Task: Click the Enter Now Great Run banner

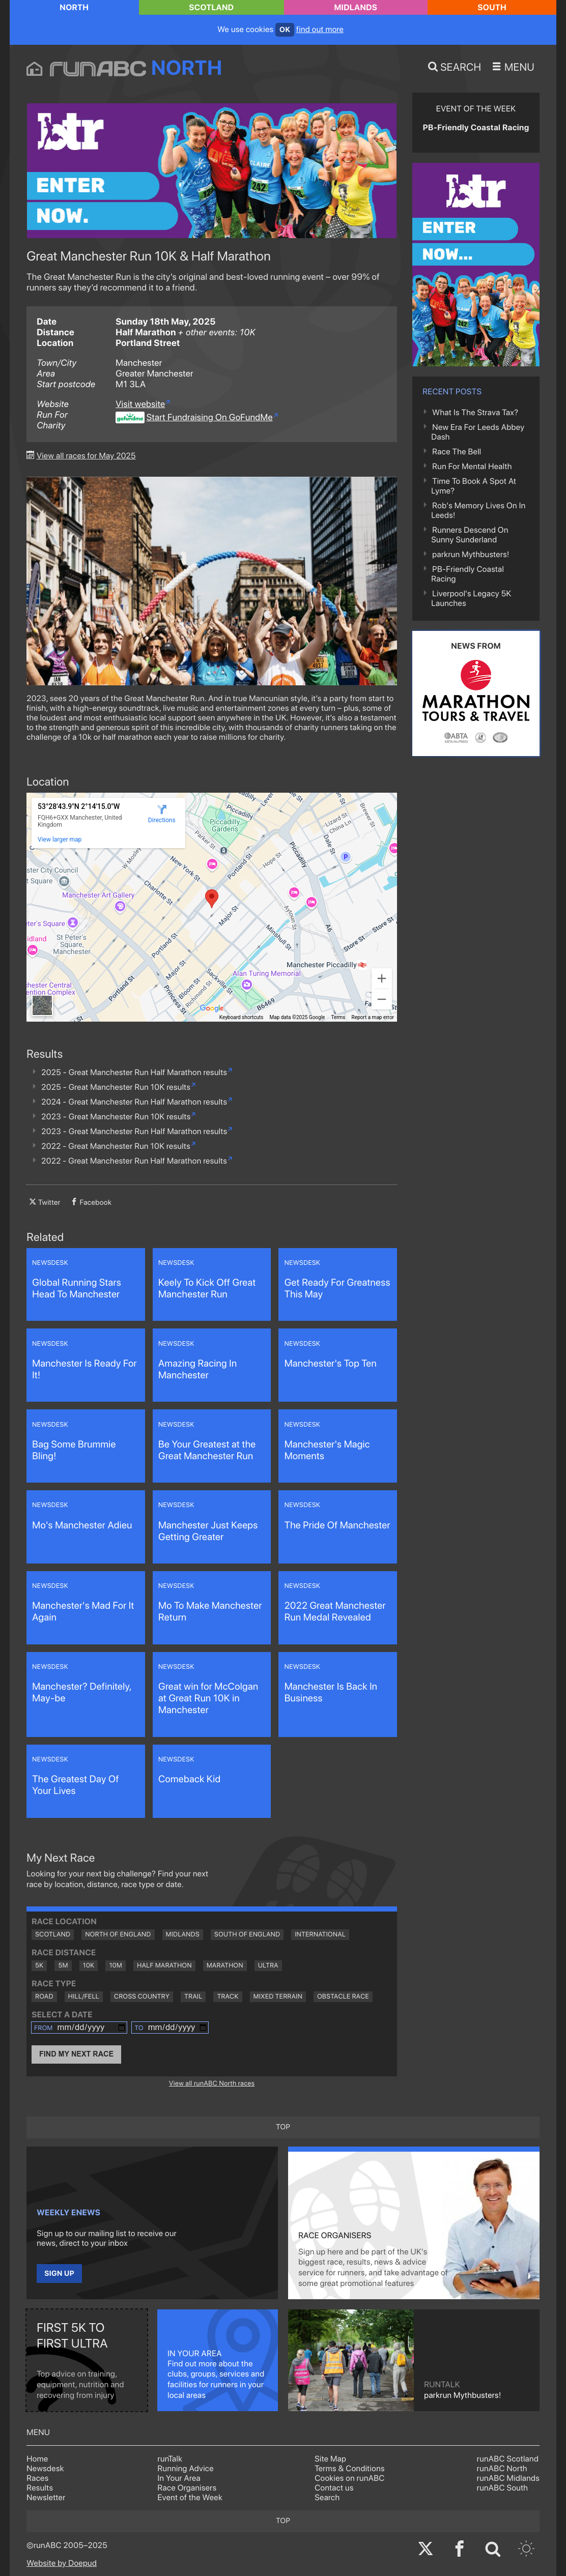Action: (211, 171)
